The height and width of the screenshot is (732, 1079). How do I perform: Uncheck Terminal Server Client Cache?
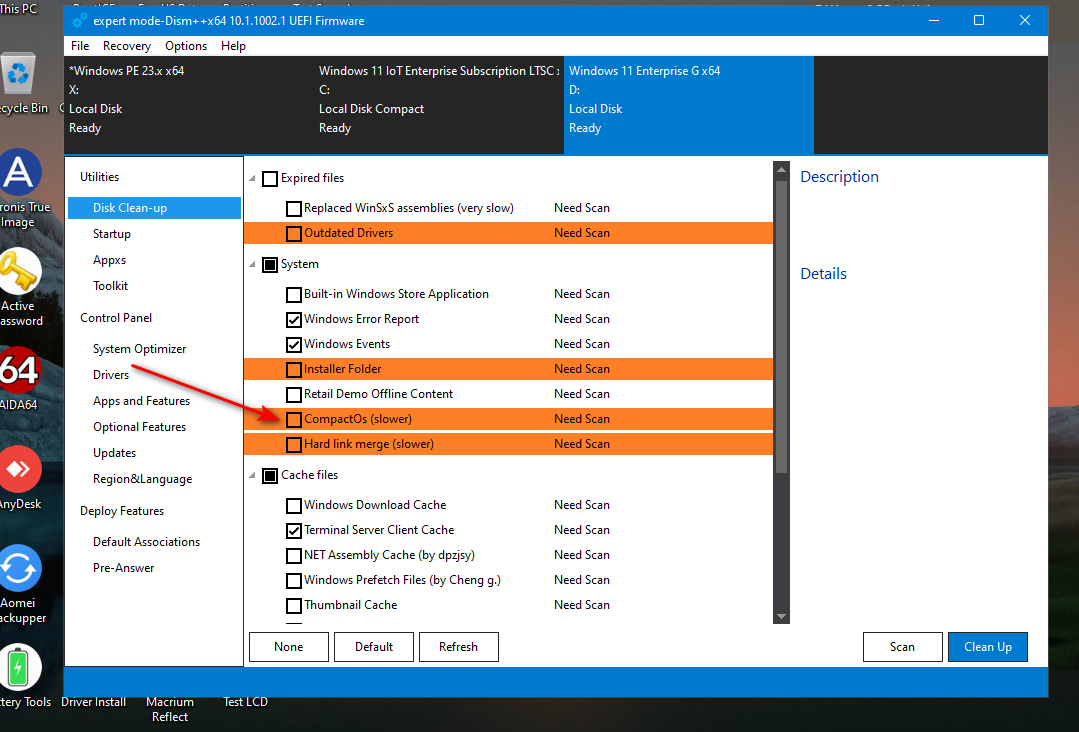pos(294,530)
